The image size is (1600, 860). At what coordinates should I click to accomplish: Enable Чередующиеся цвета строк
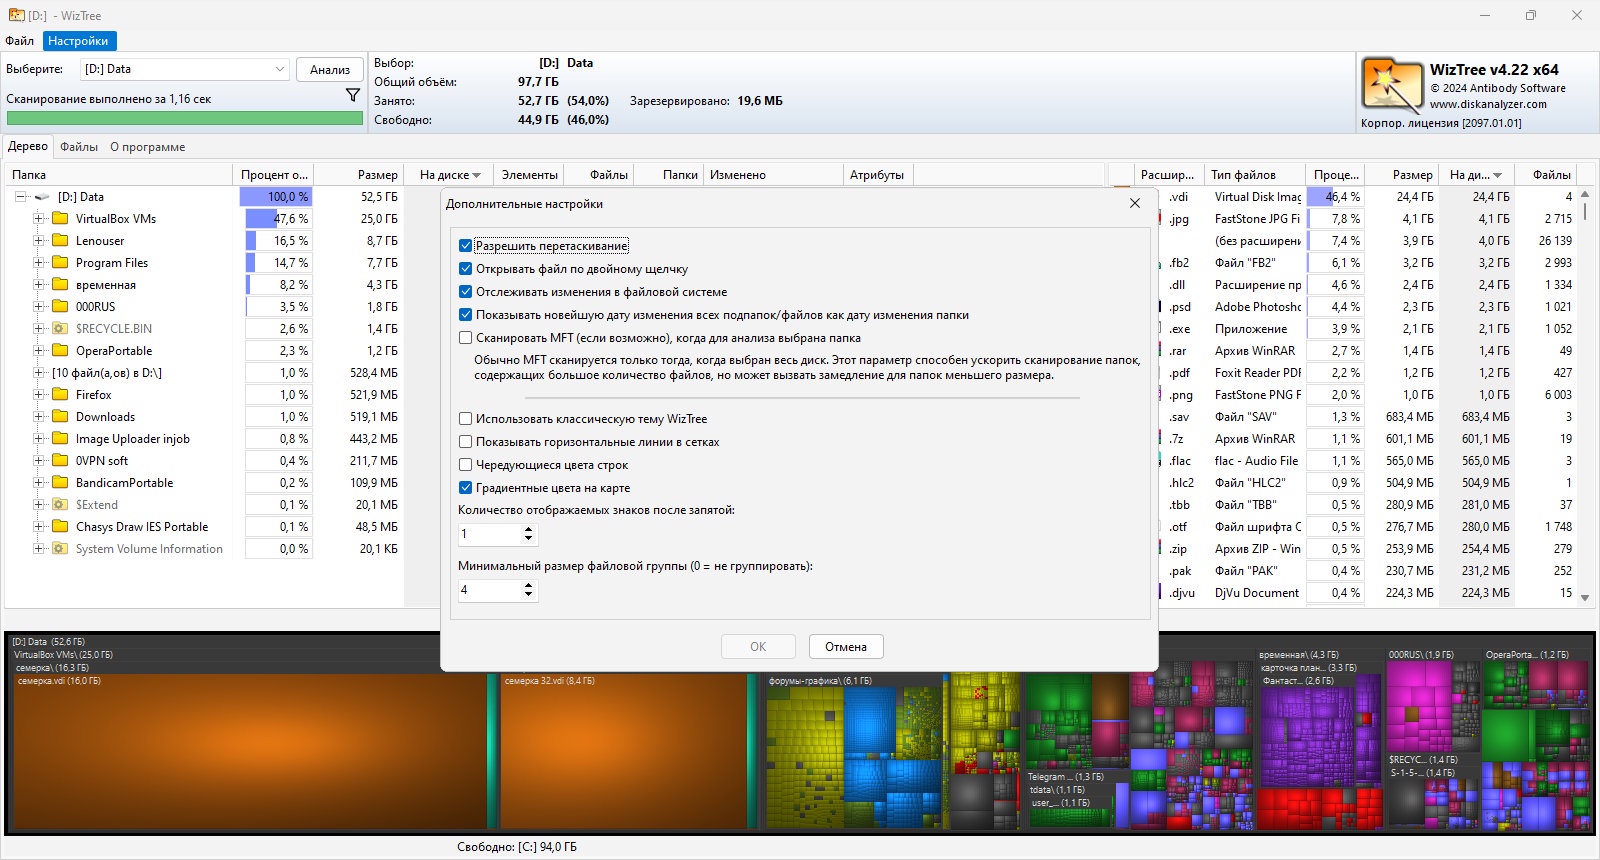[x=465, y=464]
